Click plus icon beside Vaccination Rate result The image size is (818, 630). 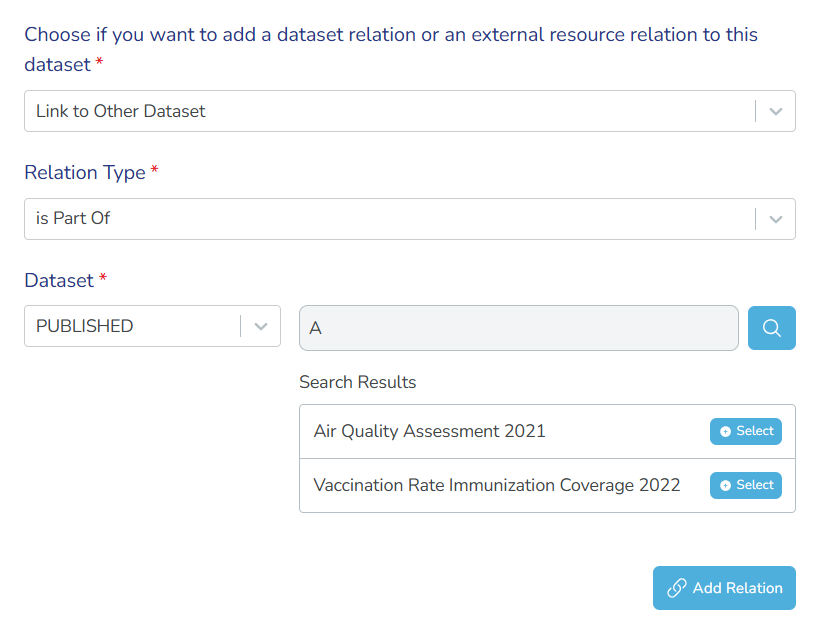726,486
